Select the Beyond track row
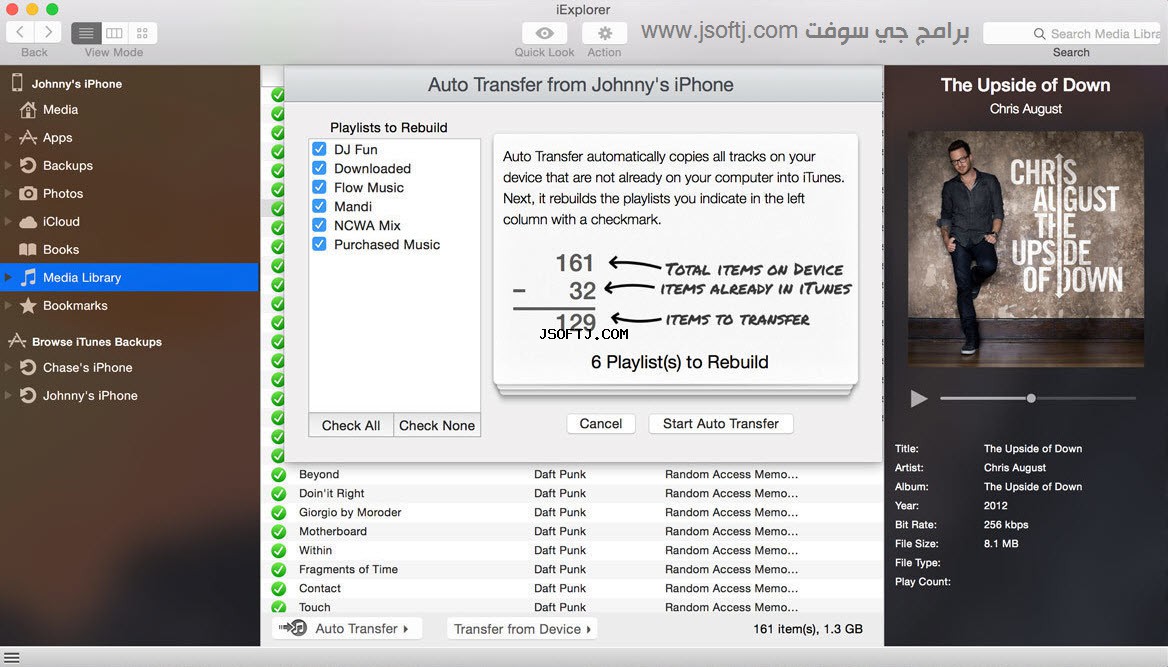 point(572,474)
